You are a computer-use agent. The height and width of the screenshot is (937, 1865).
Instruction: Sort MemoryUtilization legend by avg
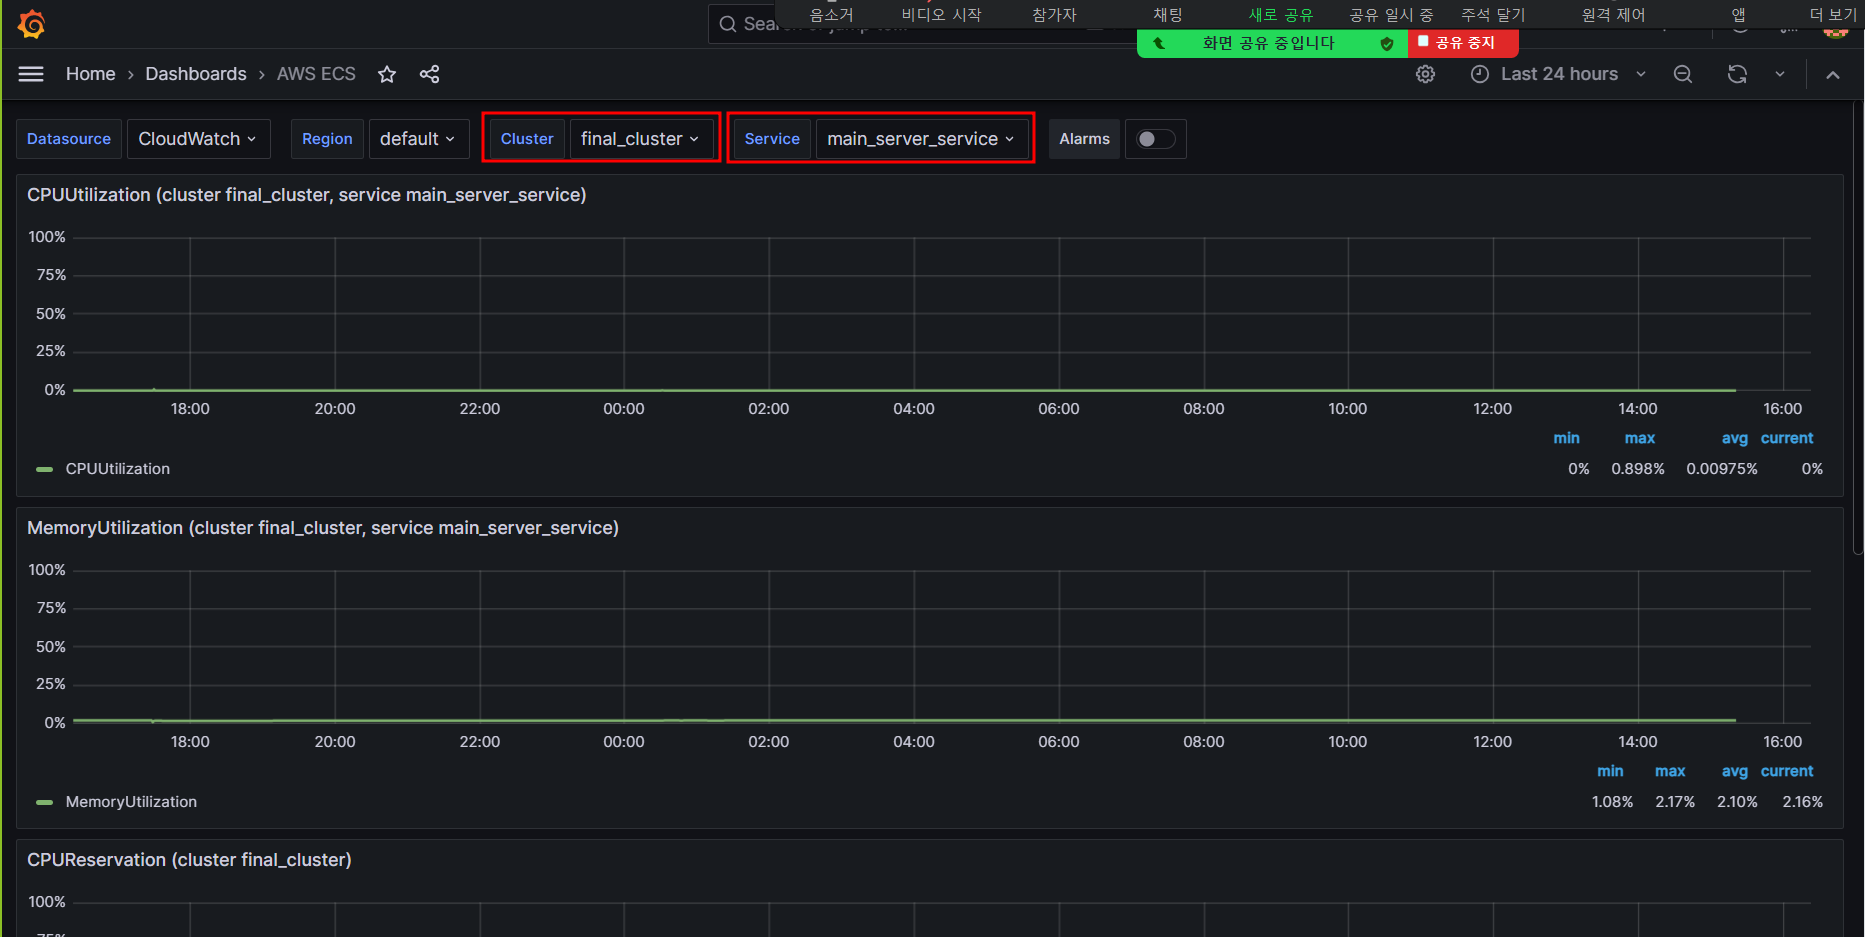click(1734, 771)
